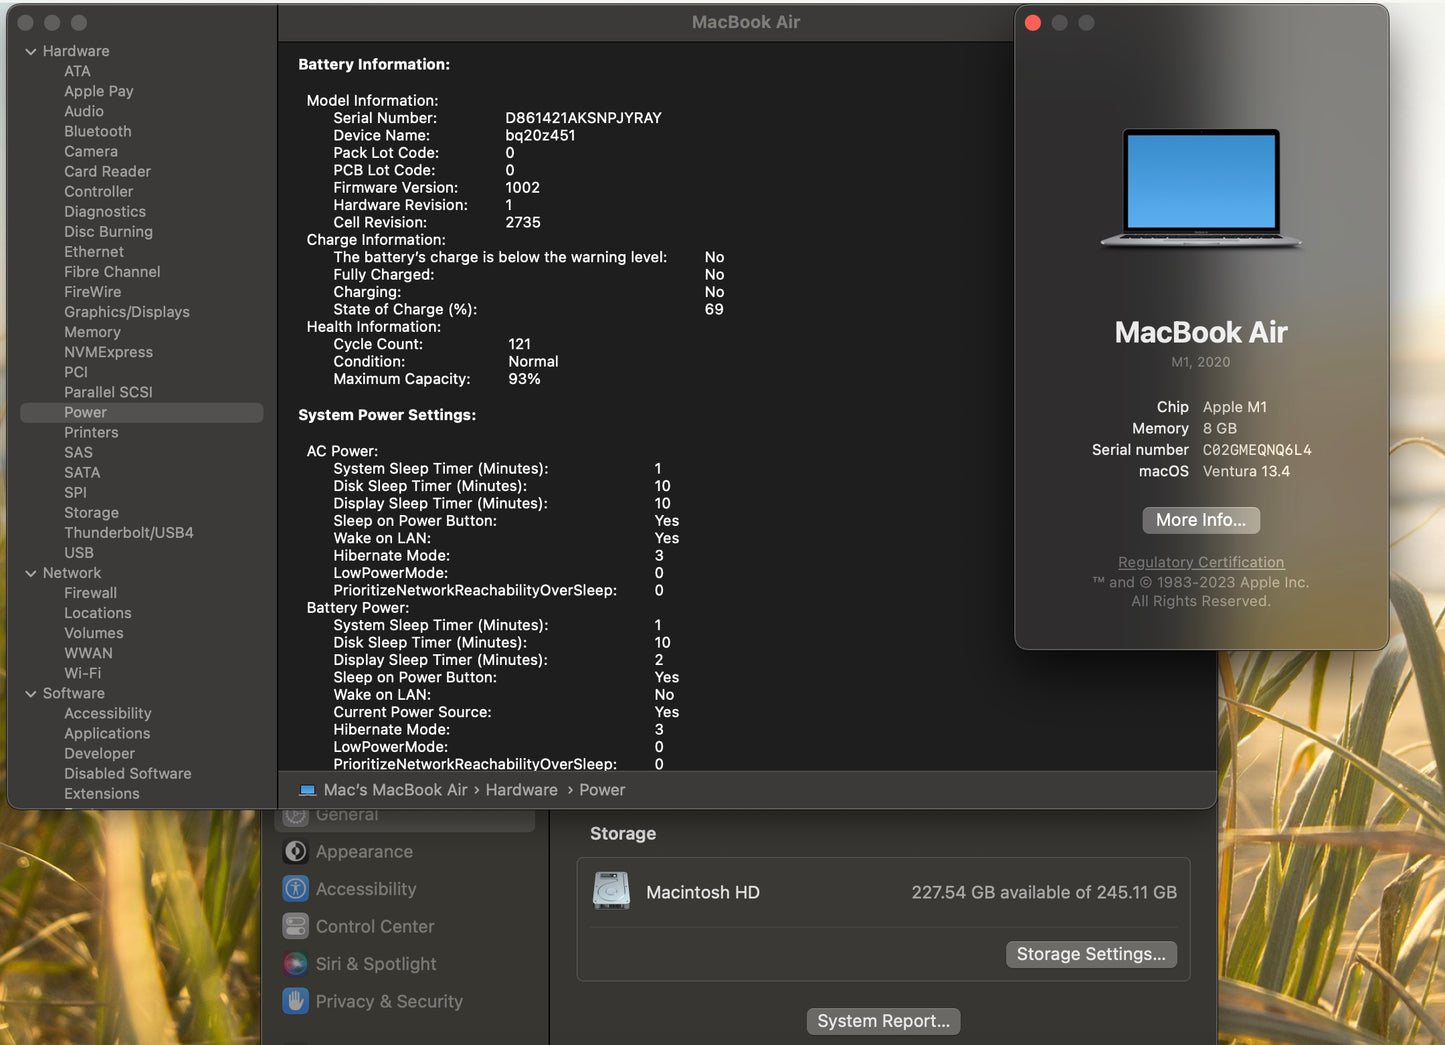
Task: Open Control Center settings icon
Action: (x=295, y=927)
